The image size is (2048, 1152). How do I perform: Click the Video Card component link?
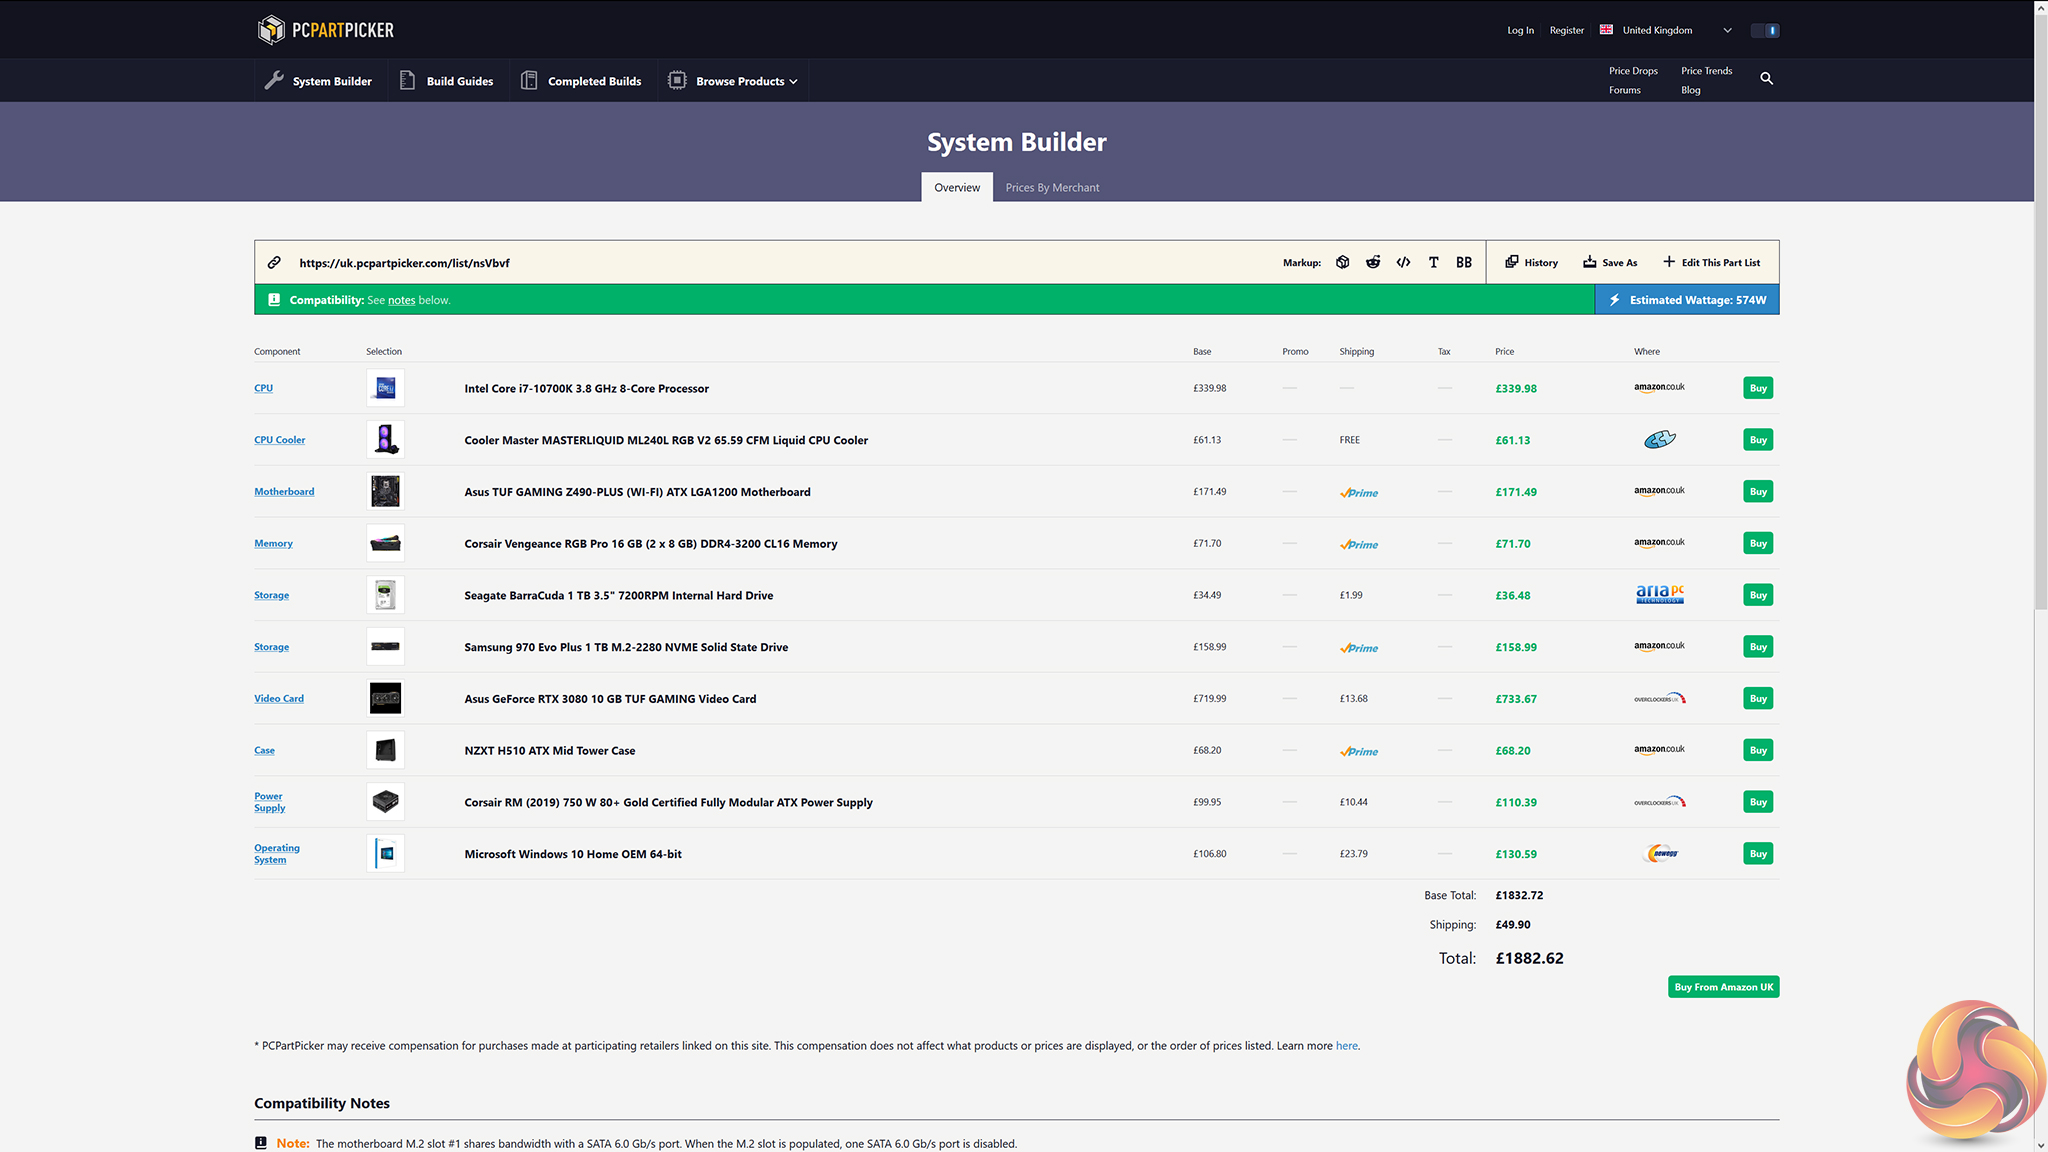[278, 698]
